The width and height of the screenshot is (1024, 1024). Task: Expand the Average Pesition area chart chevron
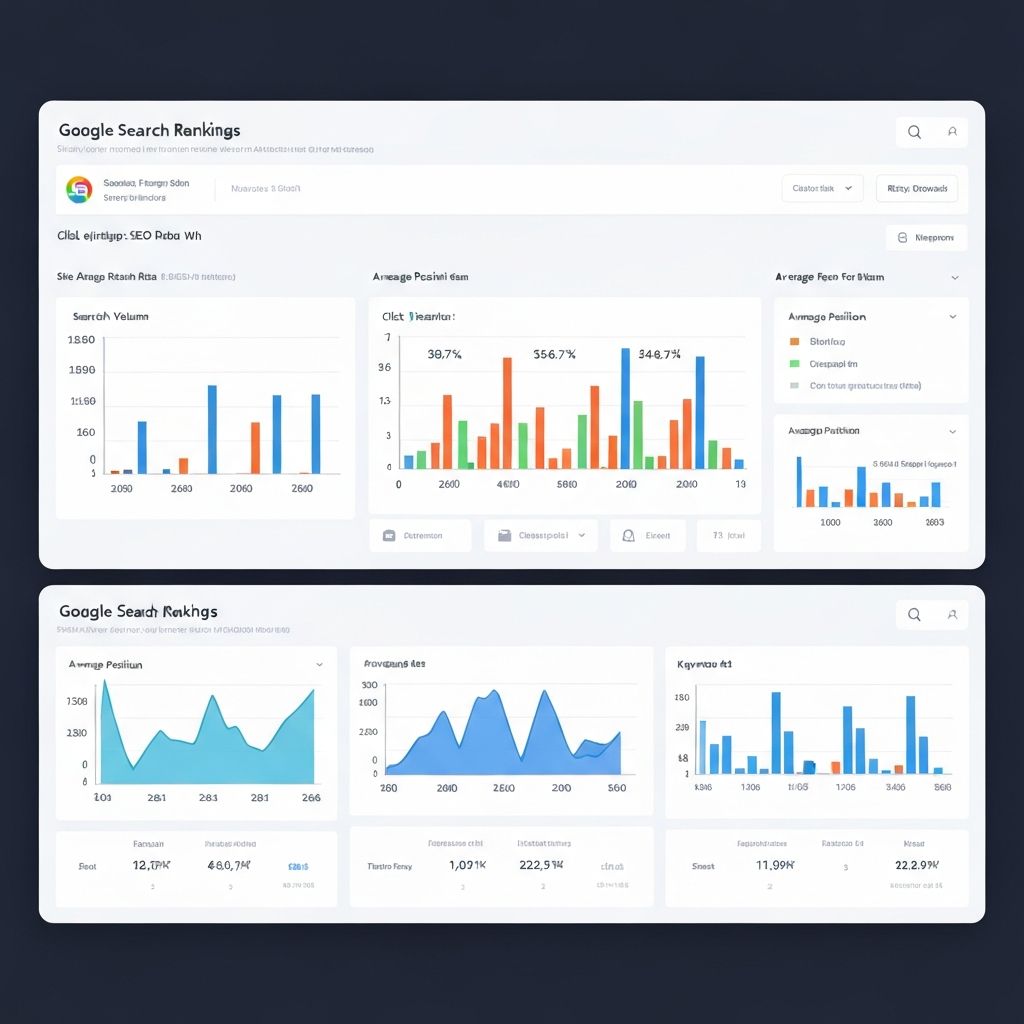point(319,665)
